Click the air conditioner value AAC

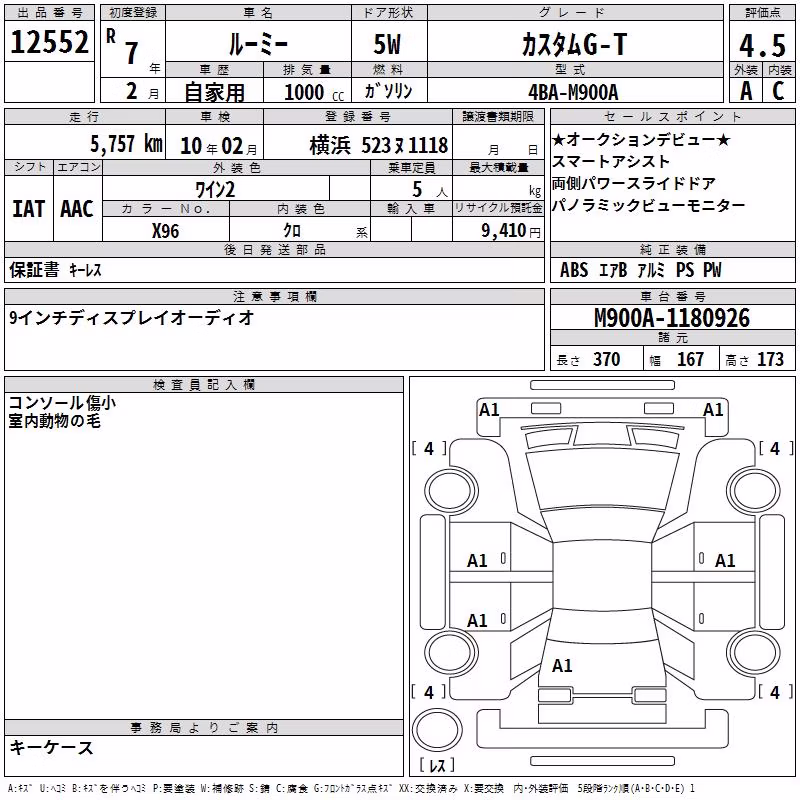(x=77, y=209)
